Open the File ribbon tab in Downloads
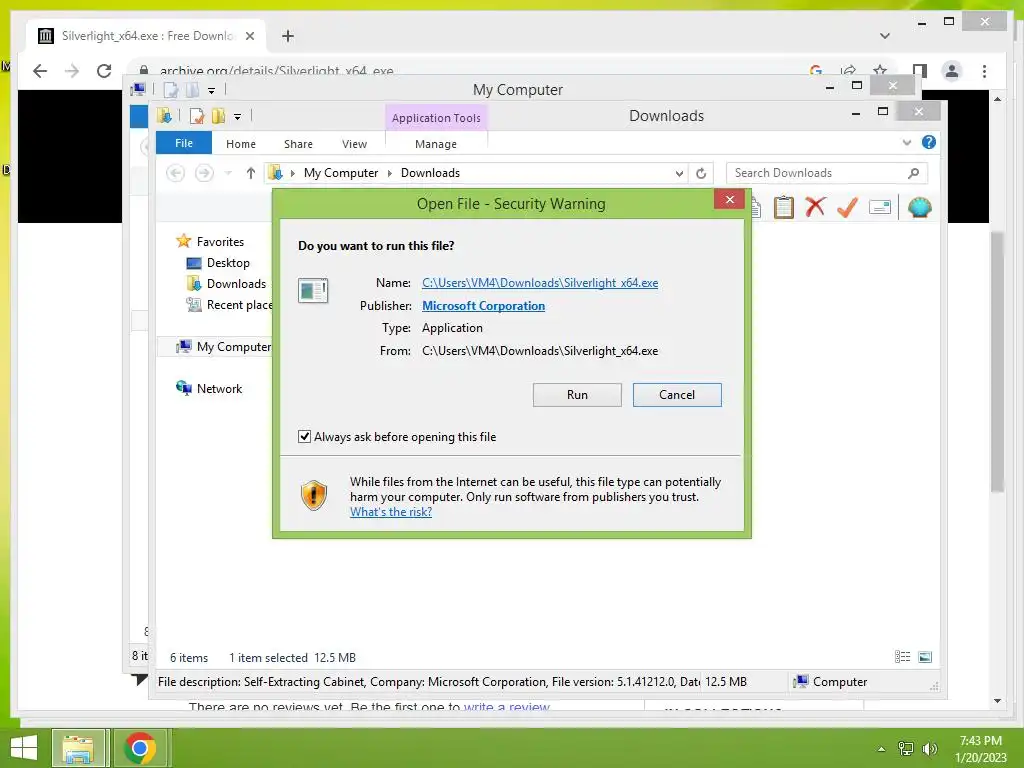This screenshot has width=1024, height=768. [184, 143]
